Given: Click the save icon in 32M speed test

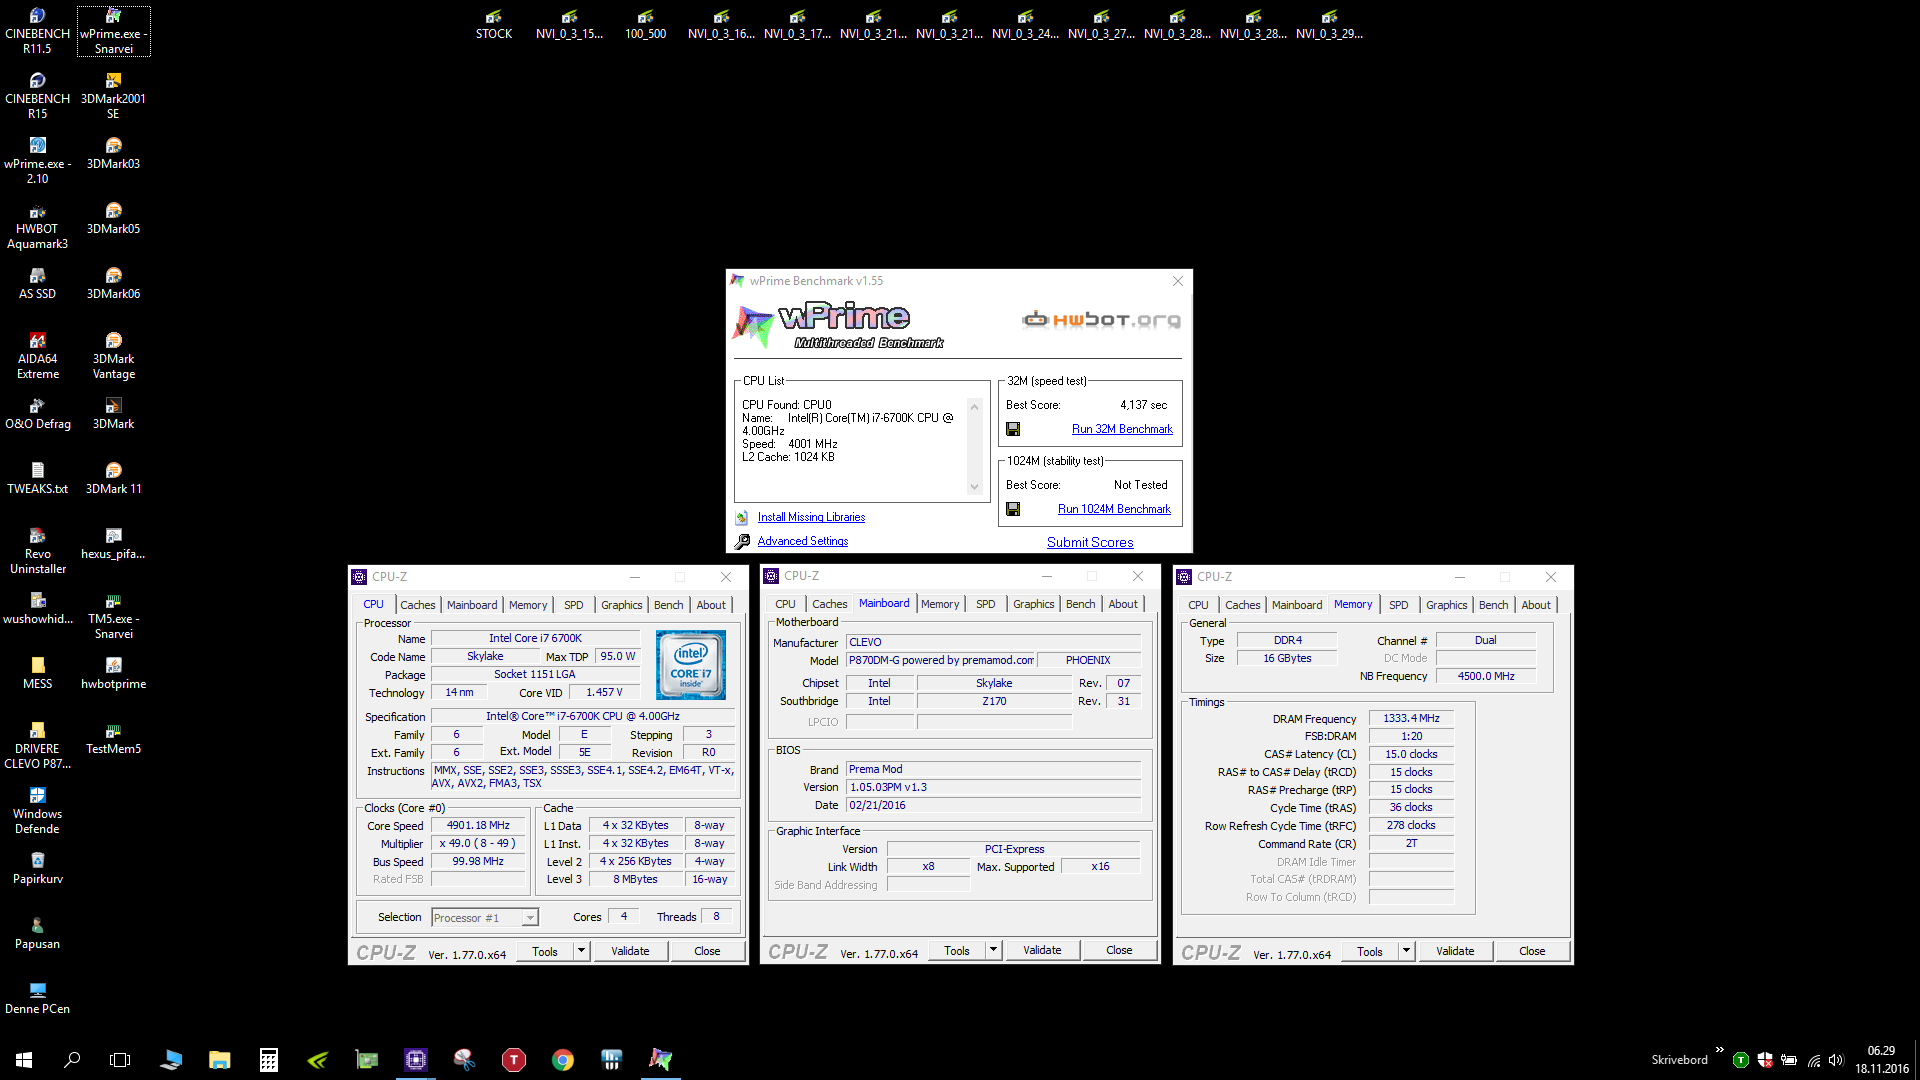Looking at the screenshot, I should coord(1013,429).
